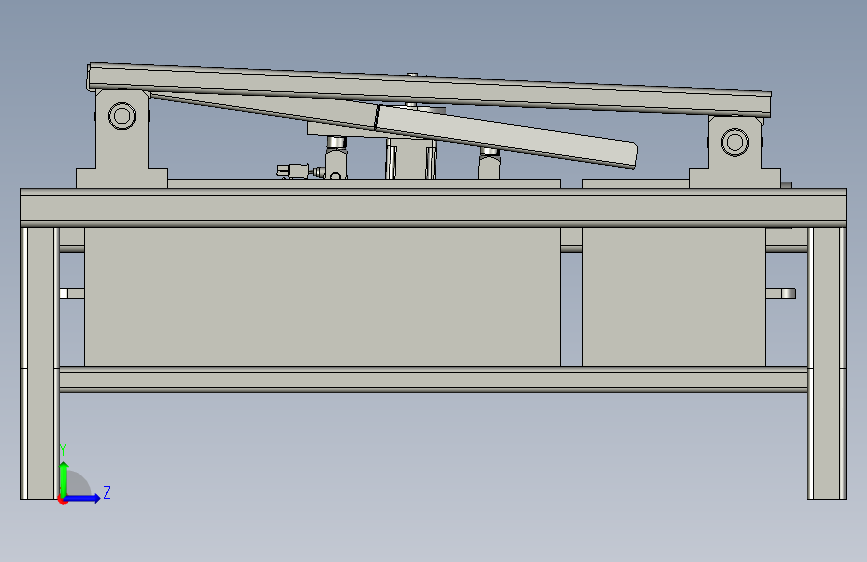The image size is (867, 562).
Task: Click the green Y axis arrow of the triad
Action: point(64,479)
